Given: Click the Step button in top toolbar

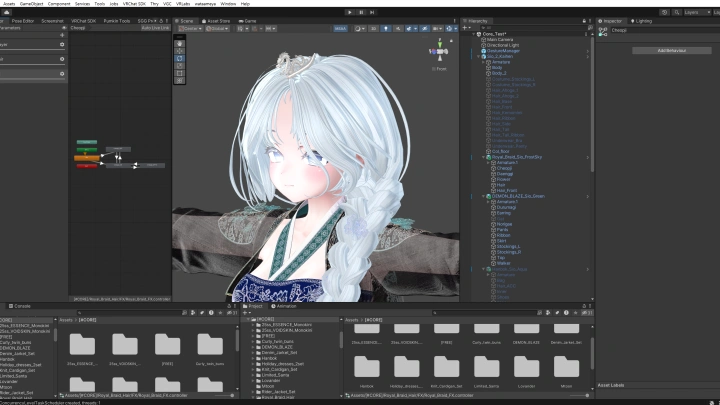Looking at the screenshot, I should pos(372,12).
